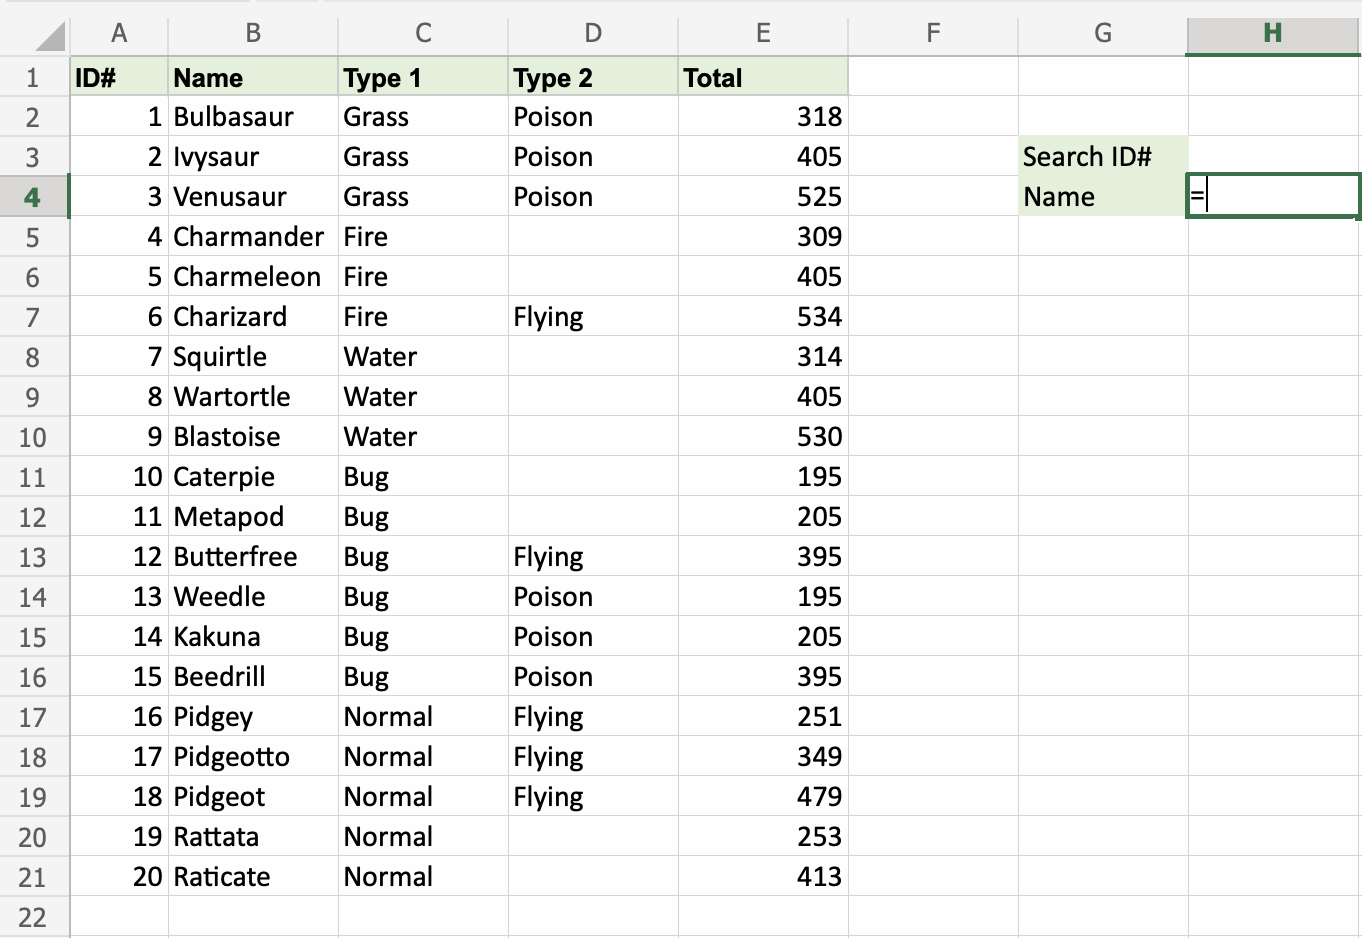Click the Type 1 header cell
The image size is (1362, 938).
pos(422,78)
